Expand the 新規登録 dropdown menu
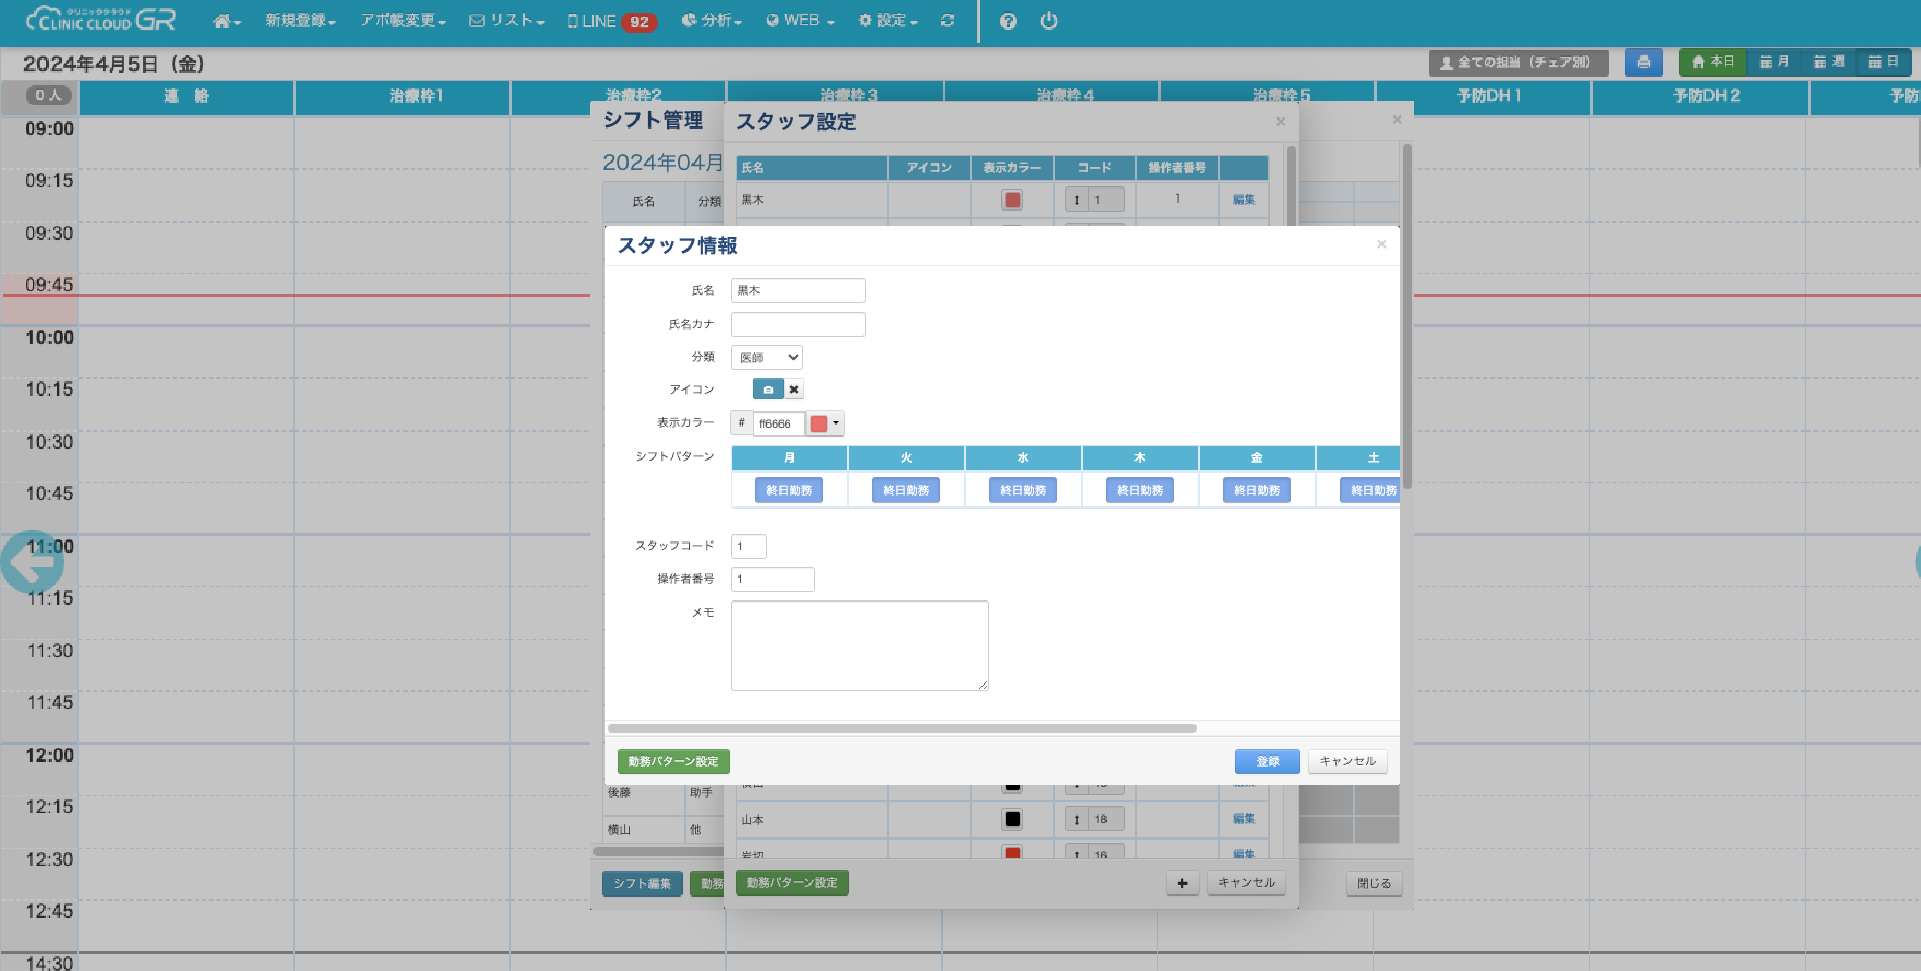Viewport: 1921px width, 971px height. [300, 21]
